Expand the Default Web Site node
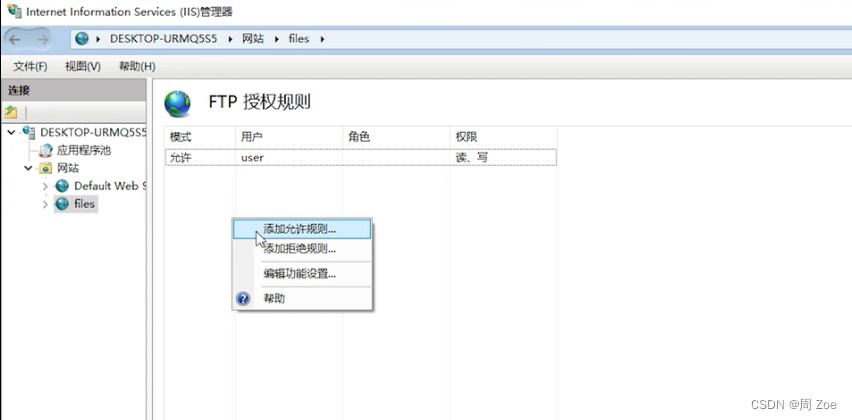Viewport: 852px width, 420px height. tap(46, 186)
